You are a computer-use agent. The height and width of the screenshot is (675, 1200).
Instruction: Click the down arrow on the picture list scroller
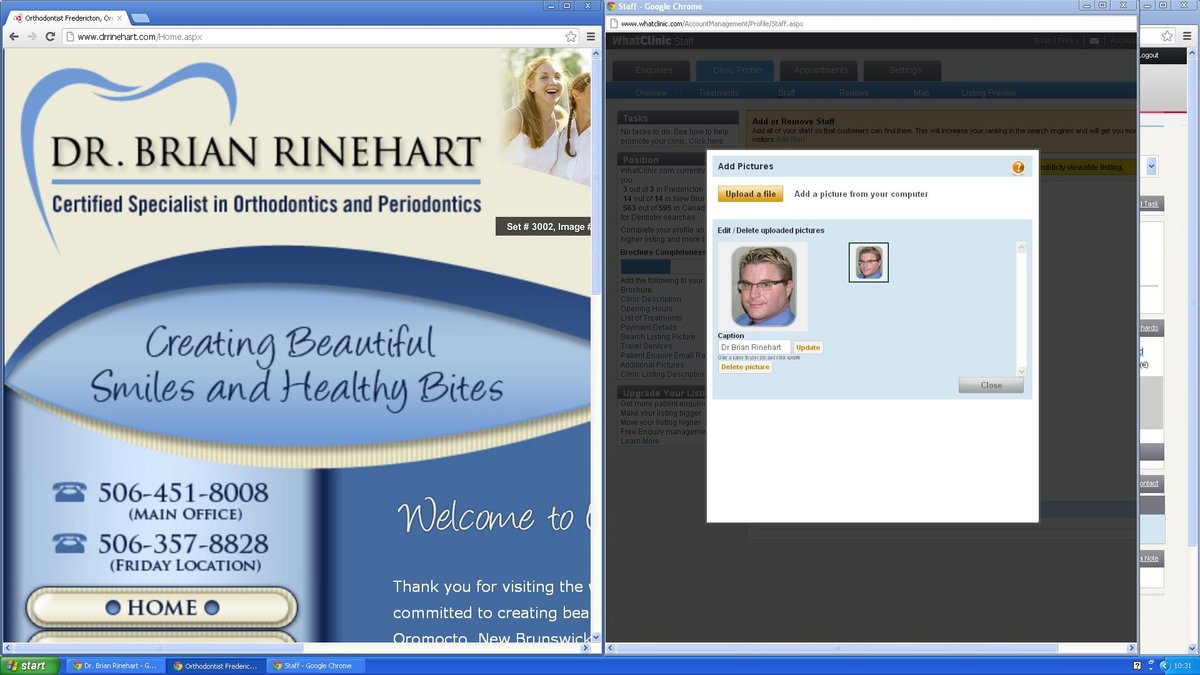(1021, 373)
